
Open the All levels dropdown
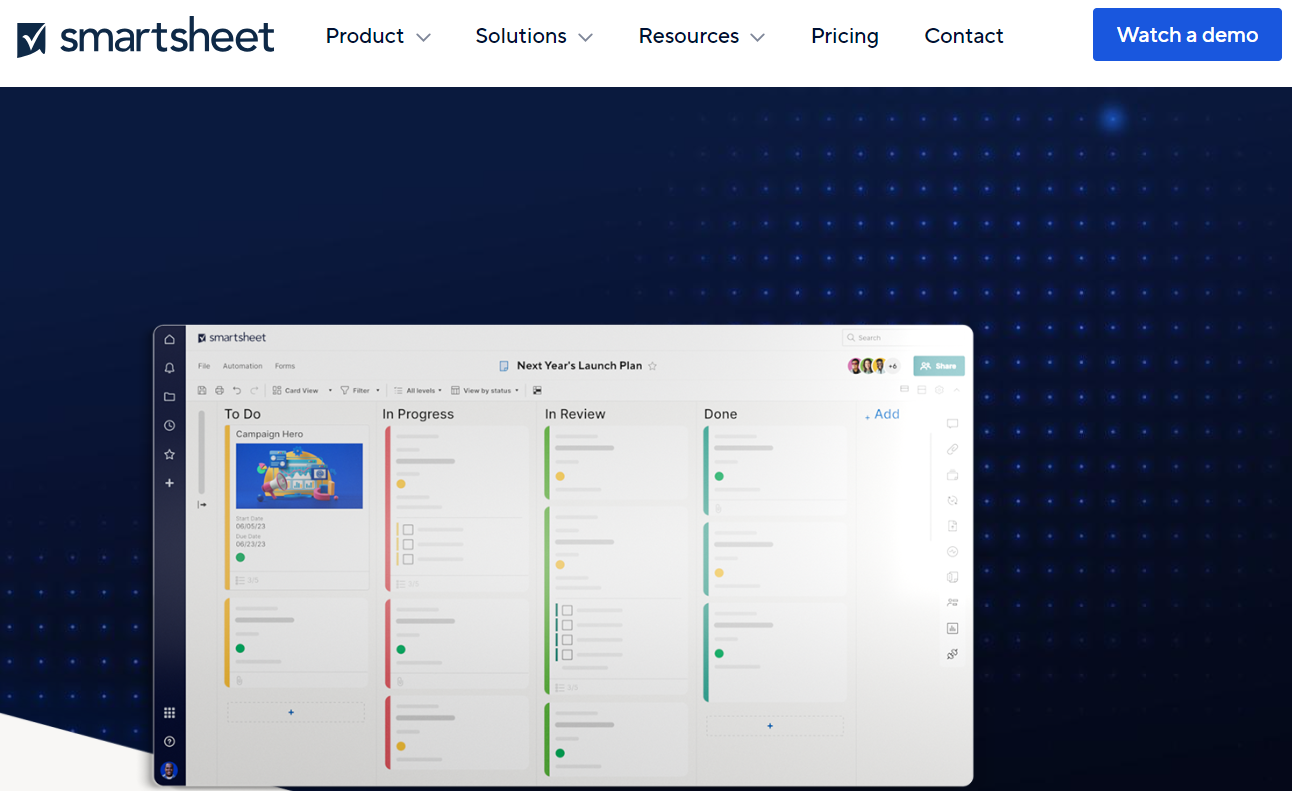click(417, 390)
